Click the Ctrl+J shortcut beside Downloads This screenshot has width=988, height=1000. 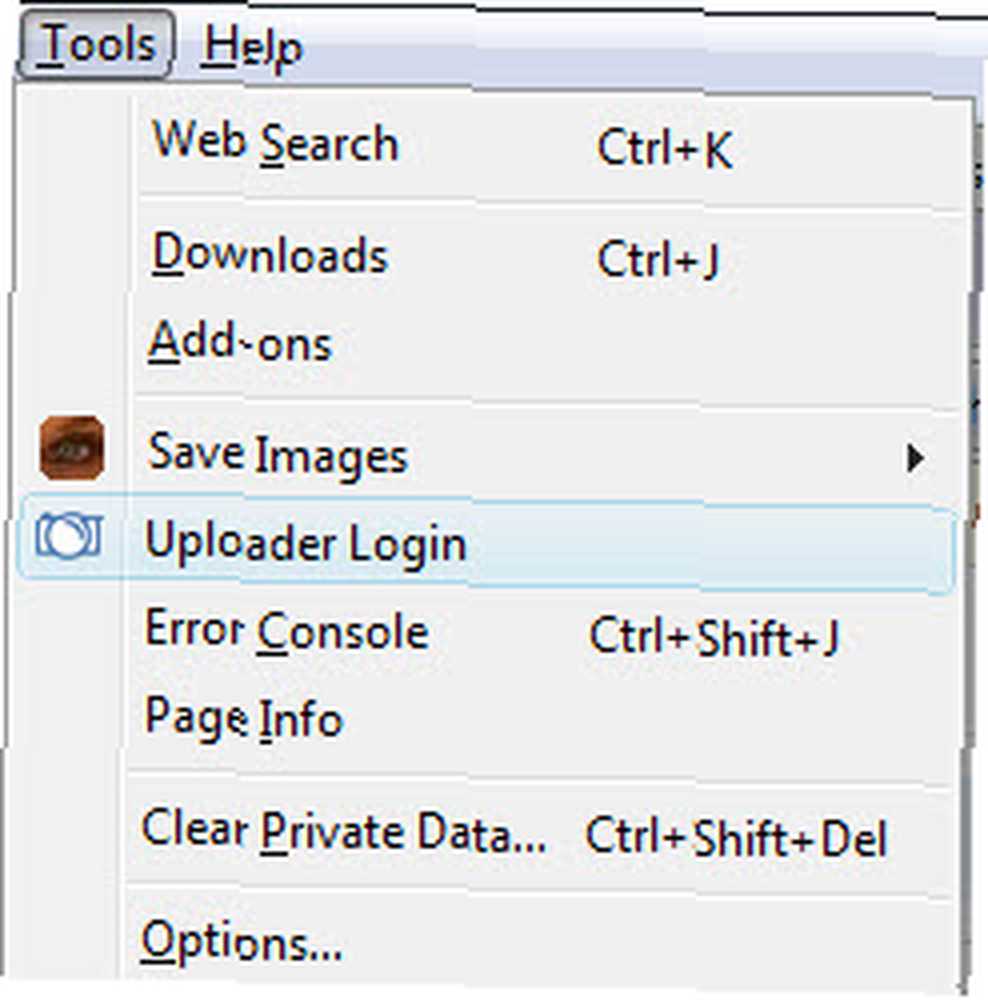click(658, 259)
